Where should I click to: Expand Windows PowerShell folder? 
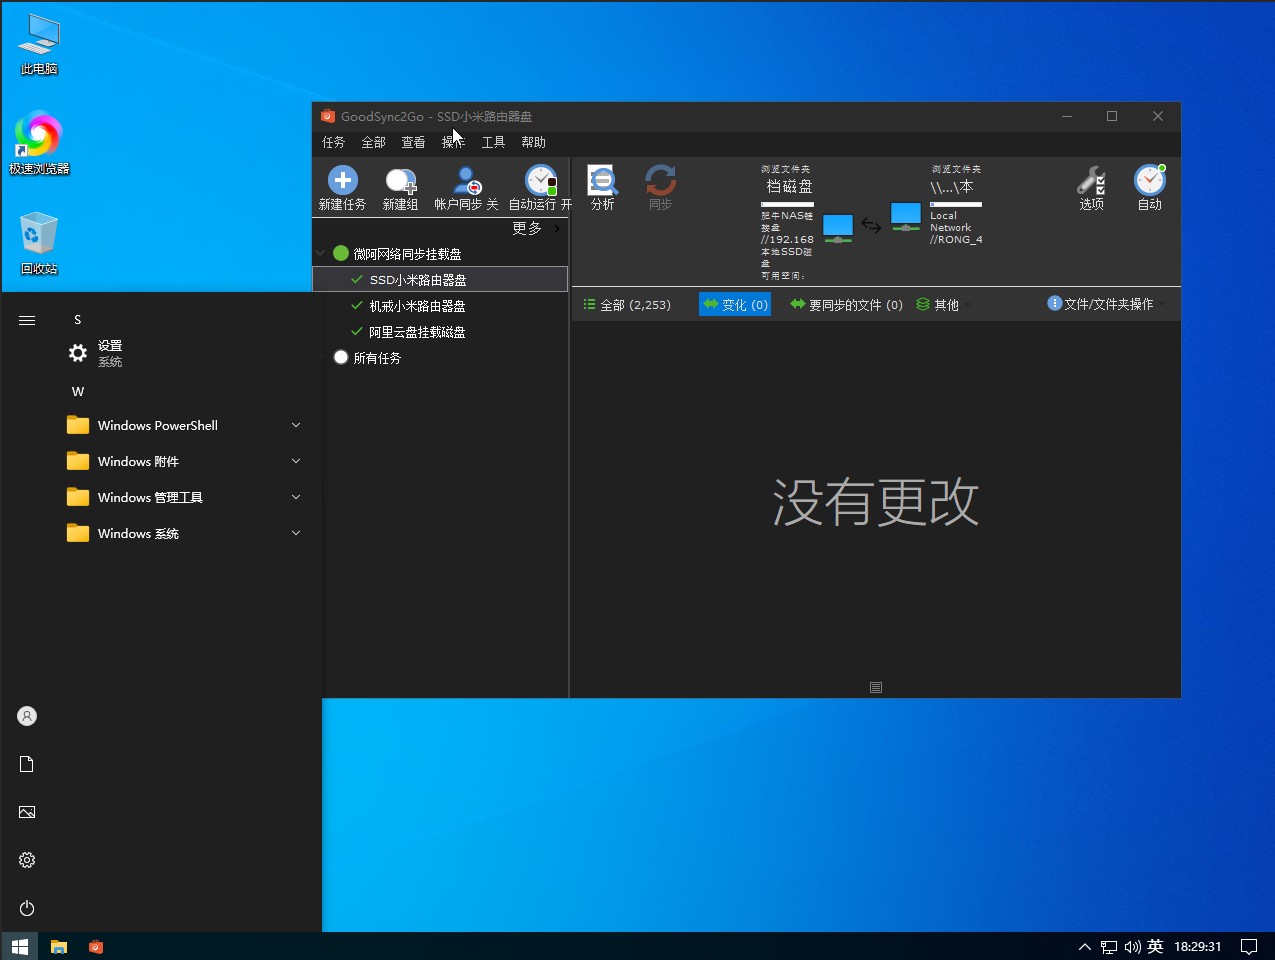pos(185,425)
